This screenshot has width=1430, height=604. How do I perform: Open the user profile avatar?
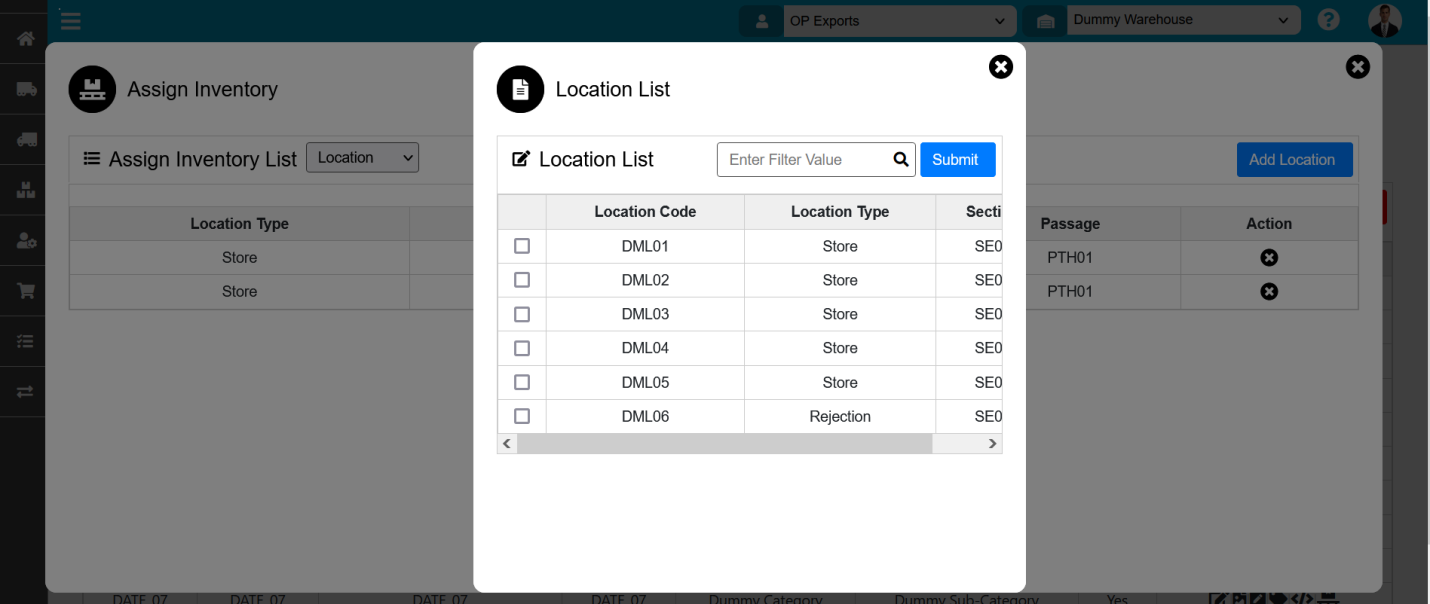coord(1385,20)
